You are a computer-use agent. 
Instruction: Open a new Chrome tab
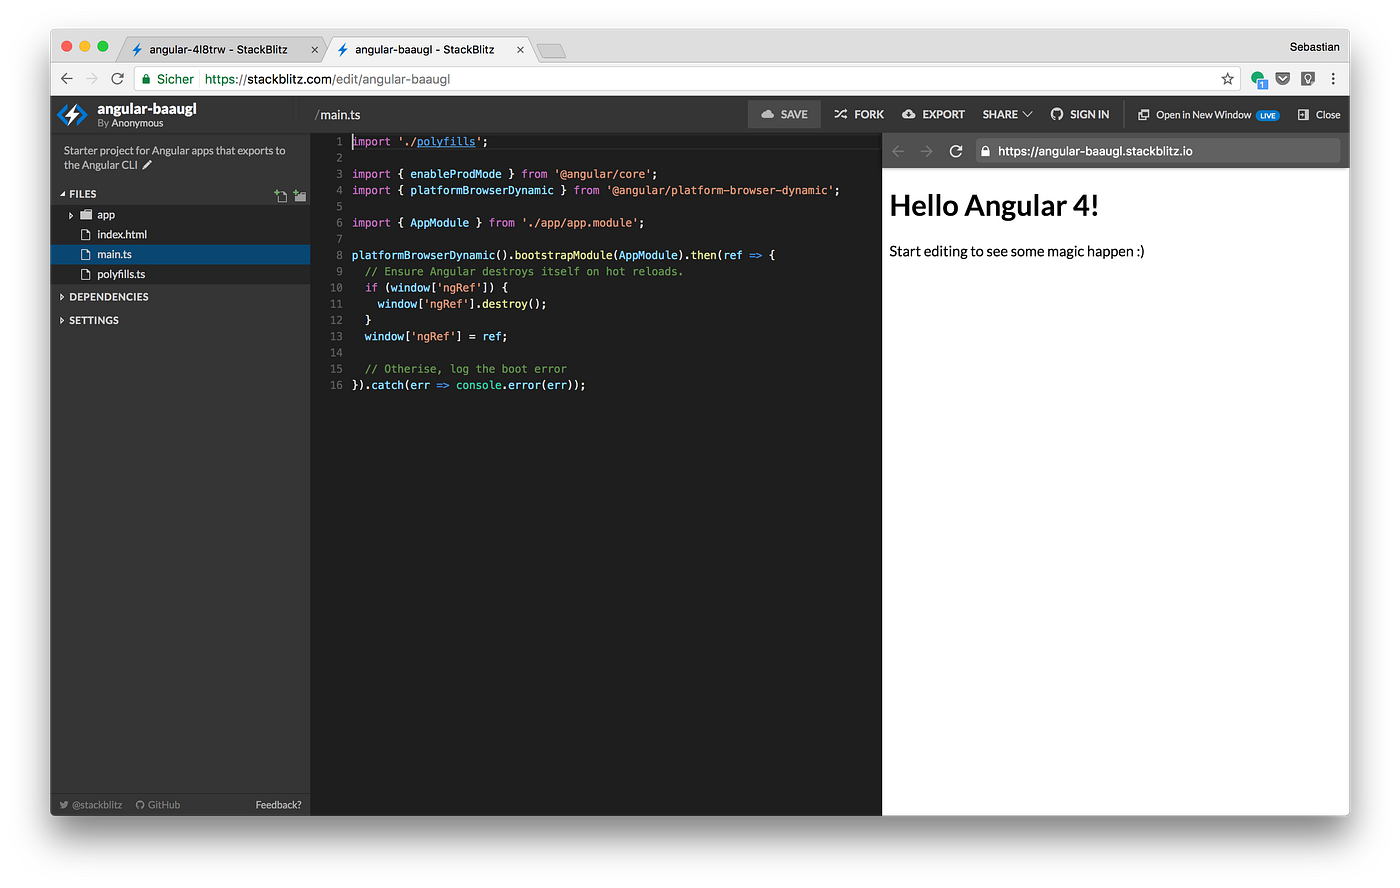pyautogui.click(x=551, y=50)
